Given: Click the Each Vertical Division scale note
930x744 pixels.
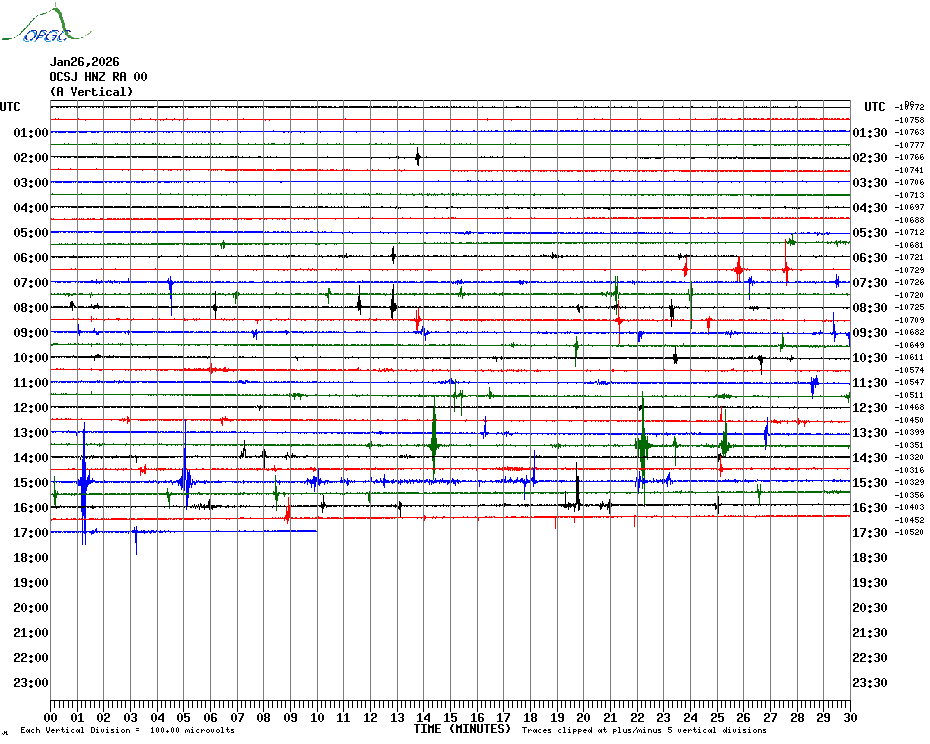Looking at the screenshot, I should coord(127,731).
